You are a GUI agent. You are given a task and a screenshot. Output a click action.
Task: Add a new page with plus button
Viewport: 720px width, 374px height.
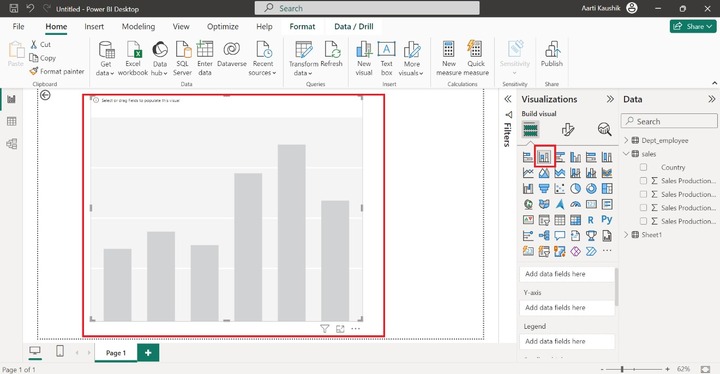coord(148,353)
